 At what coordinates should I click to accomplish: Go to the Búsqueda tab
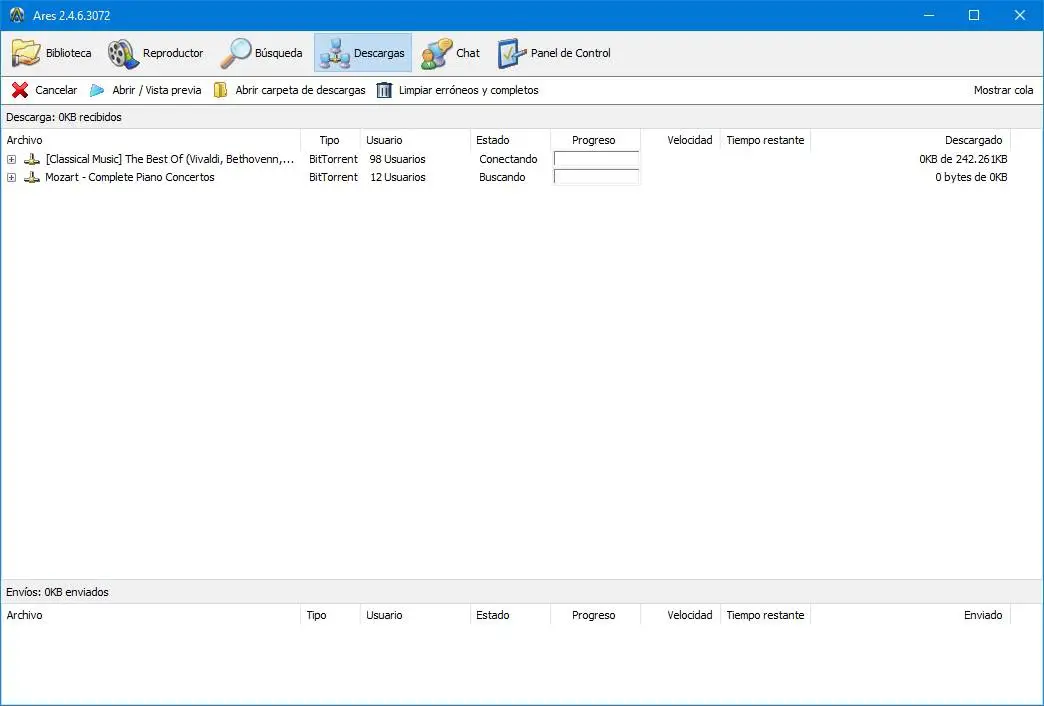click(262, 53)
